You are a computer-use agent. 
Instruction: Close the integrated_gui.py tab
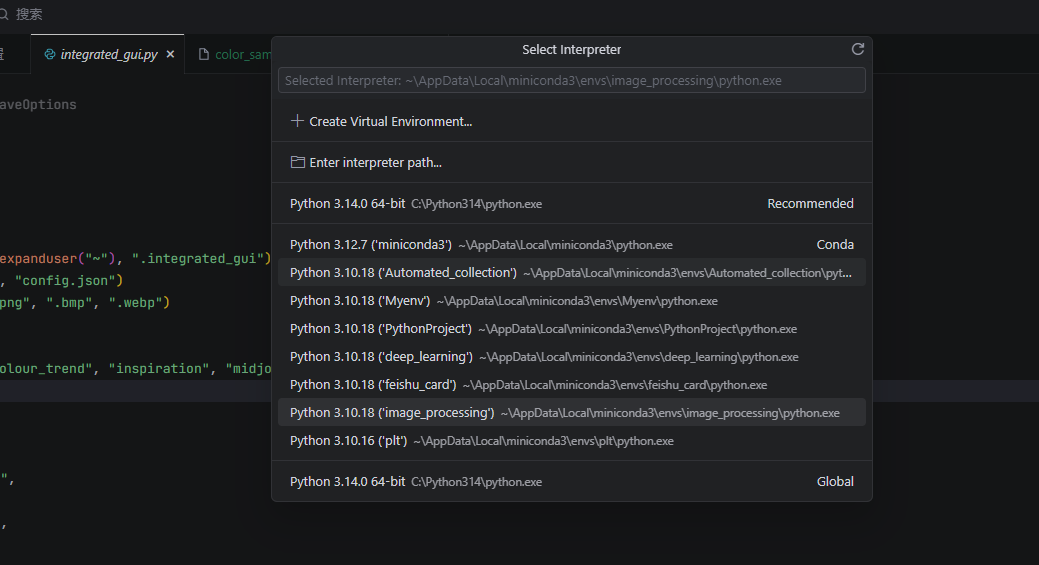(170, 55)
